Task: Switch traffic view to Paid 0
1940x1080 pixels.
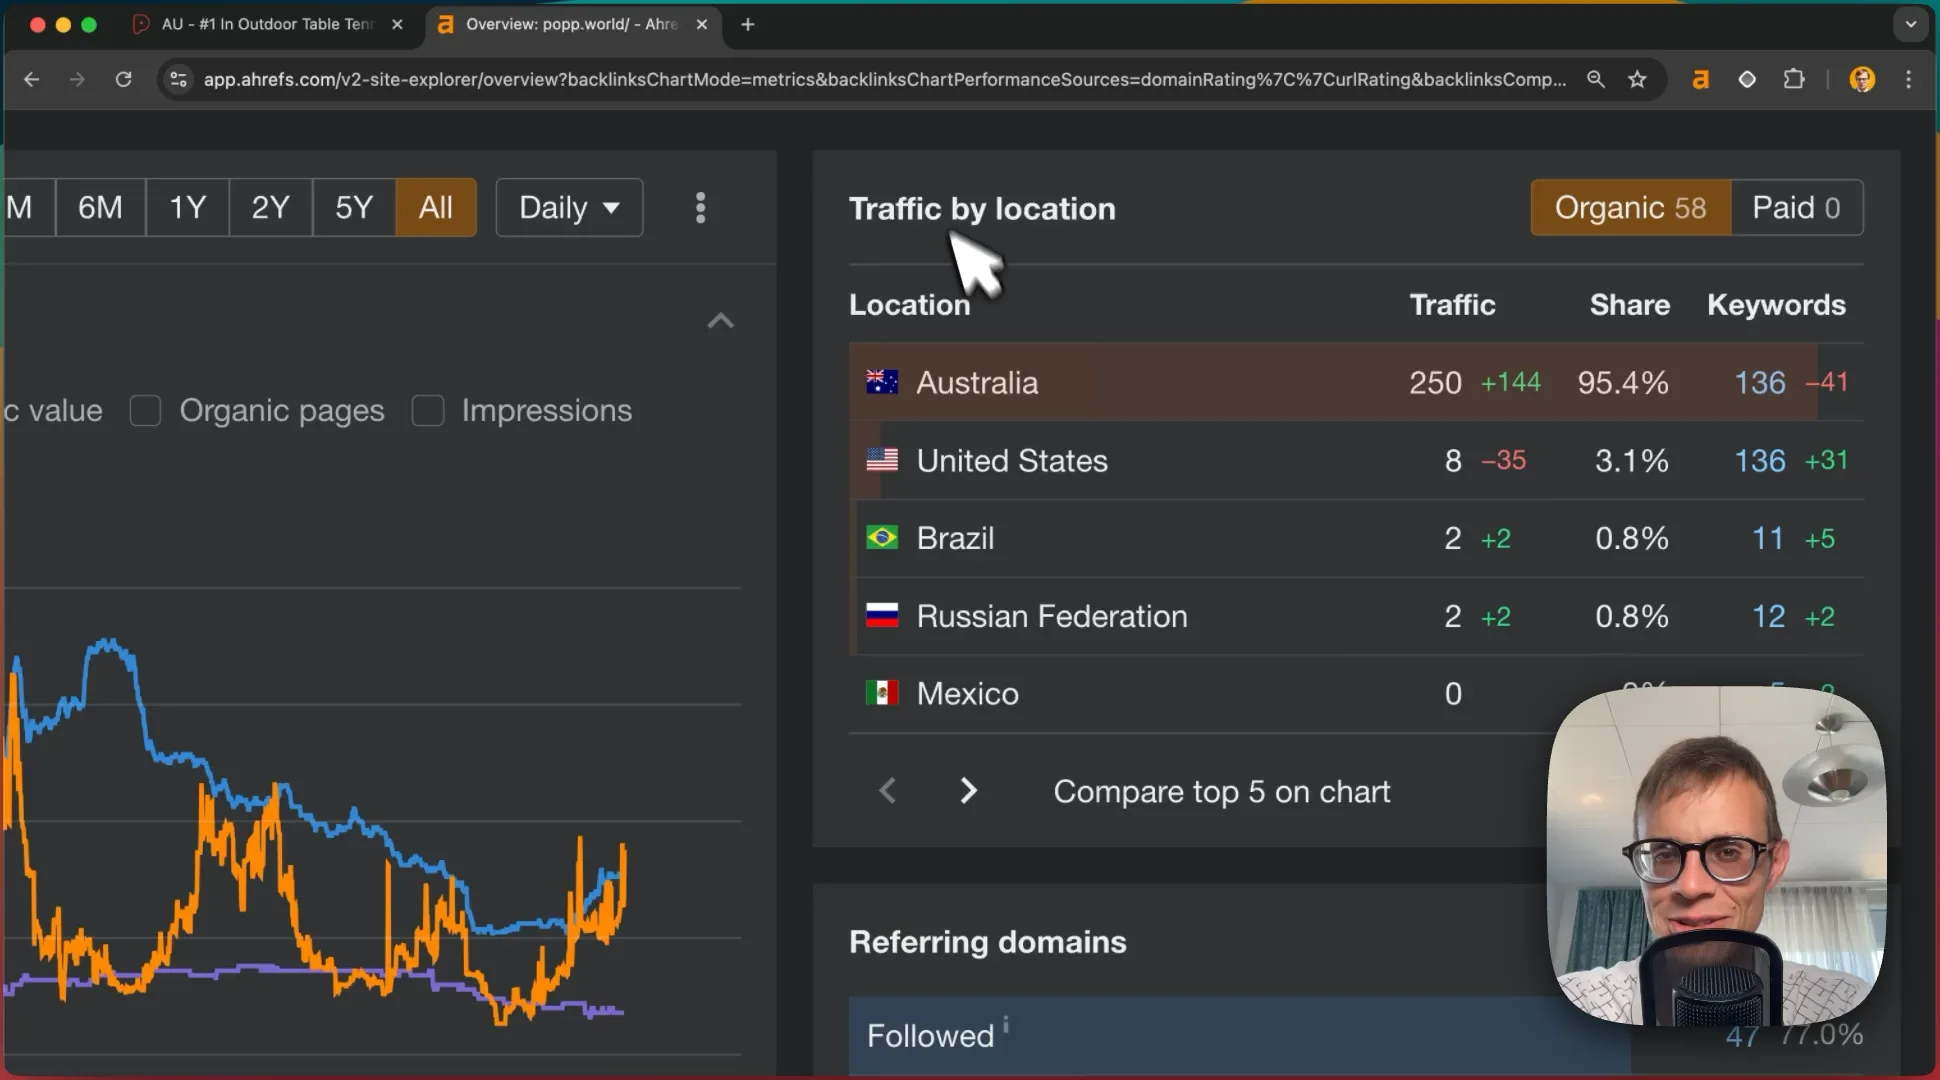Action: pyautogui.click(x=1796, y=207)
